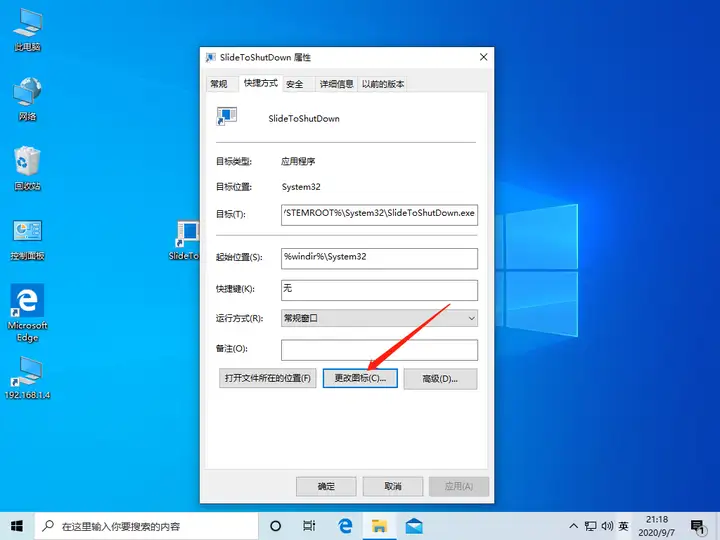Open the notification center icon

(698, 527)
